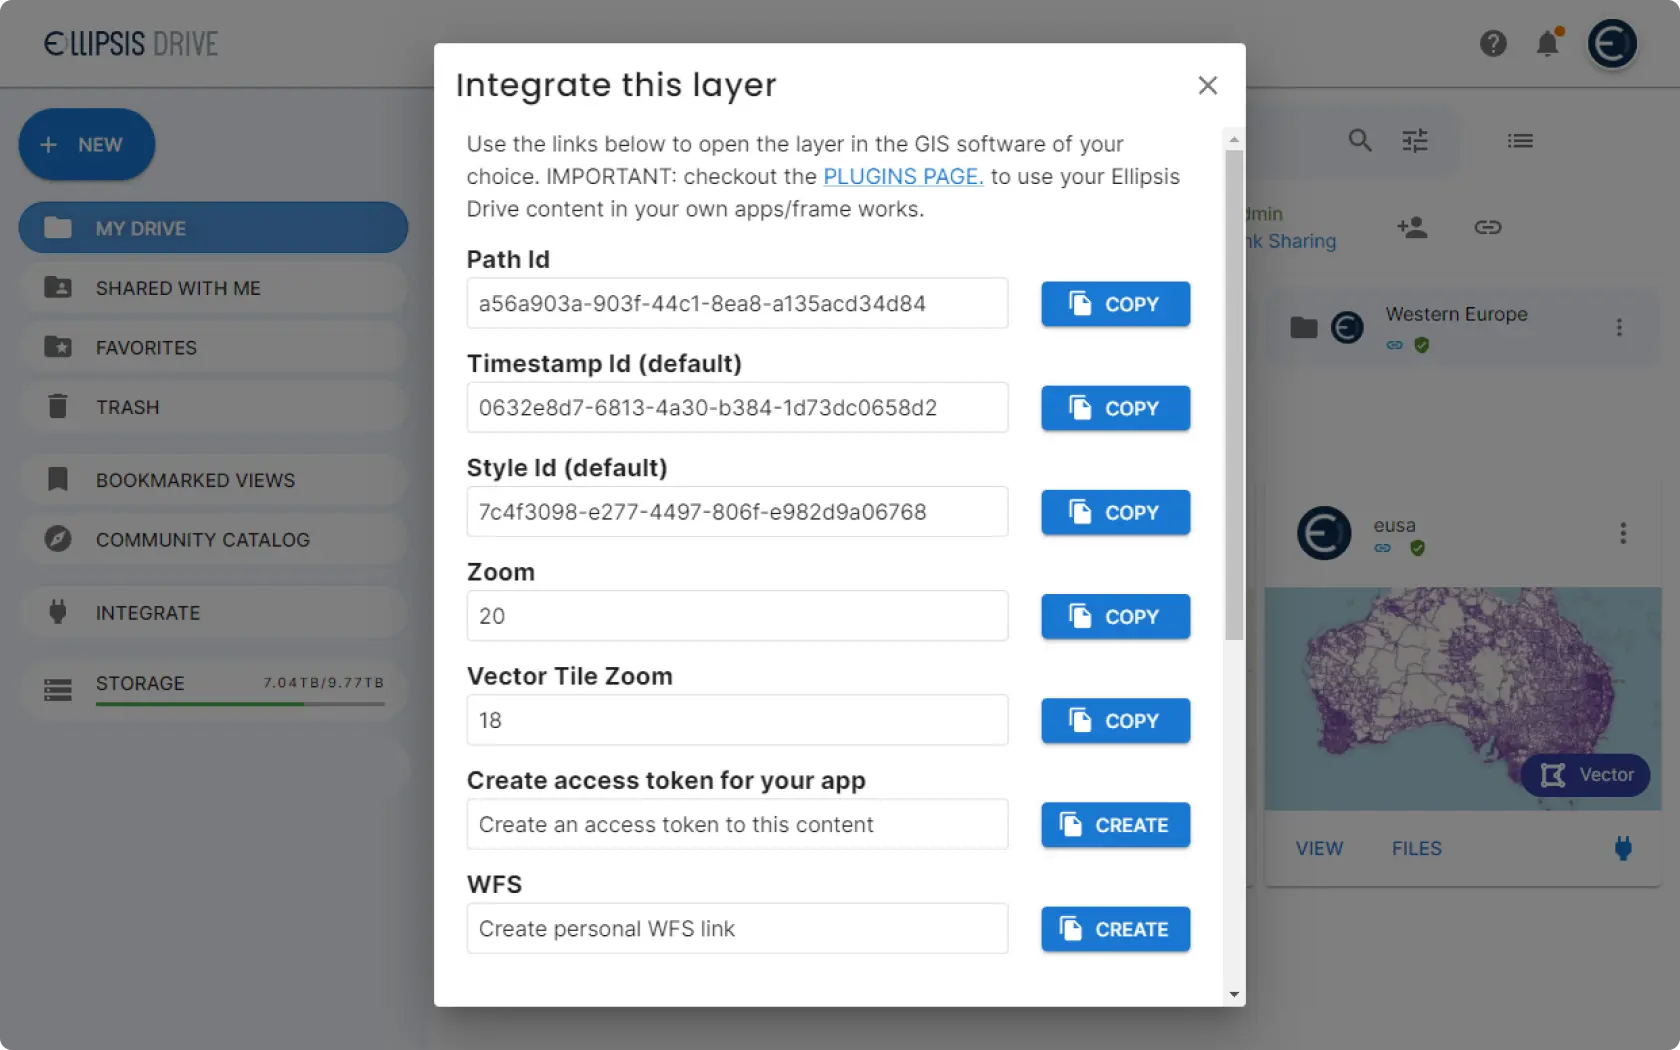Viewport: 1680px width, 1050px height.
Task: Open the notifications bell
Action: pos(1548,44)
